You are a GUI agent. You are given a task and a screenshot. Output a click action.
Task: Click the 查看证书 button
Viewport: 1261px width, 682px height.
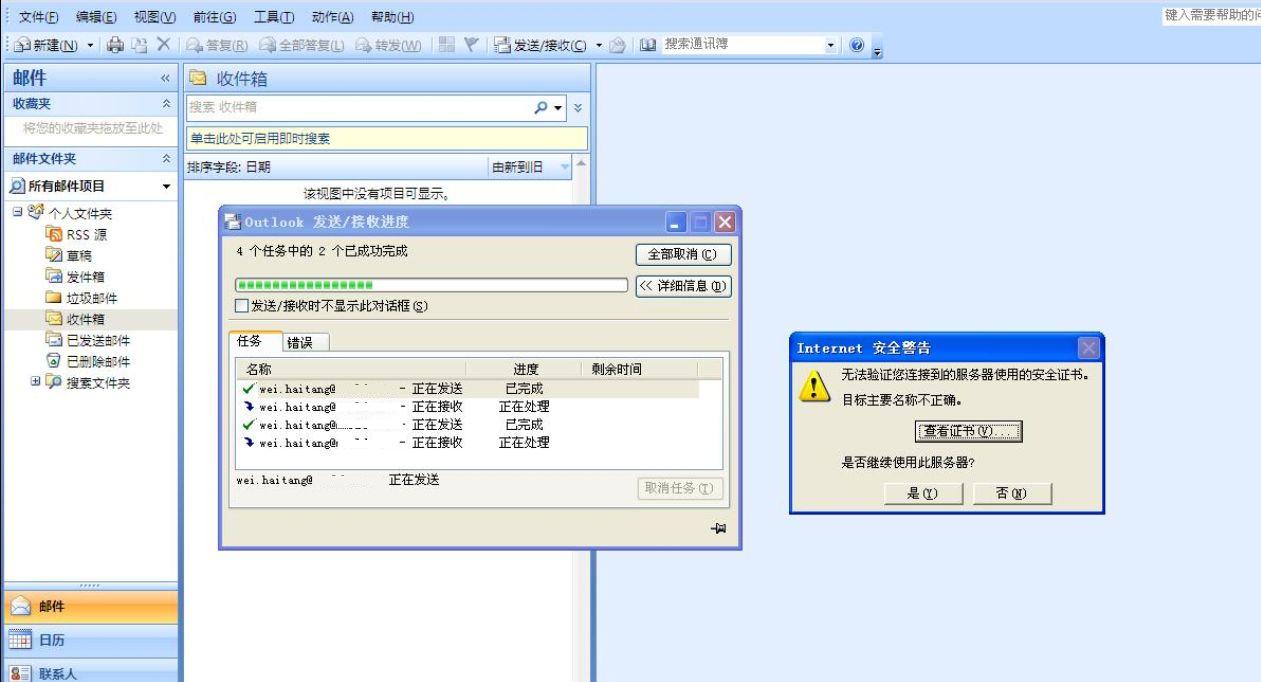[969, 431]
